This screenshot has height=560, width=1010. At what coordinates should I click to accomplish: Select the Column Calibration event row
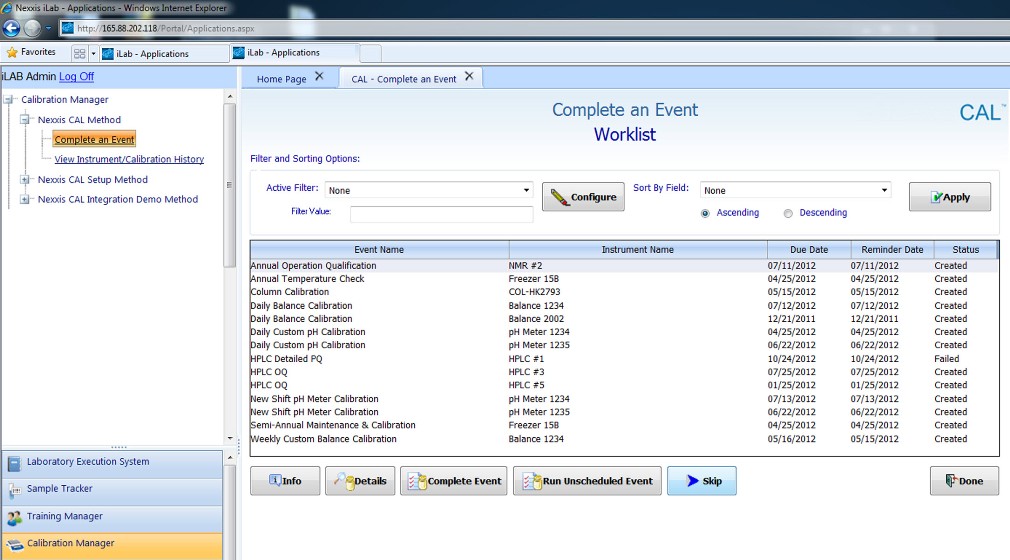tap(624, 292)
